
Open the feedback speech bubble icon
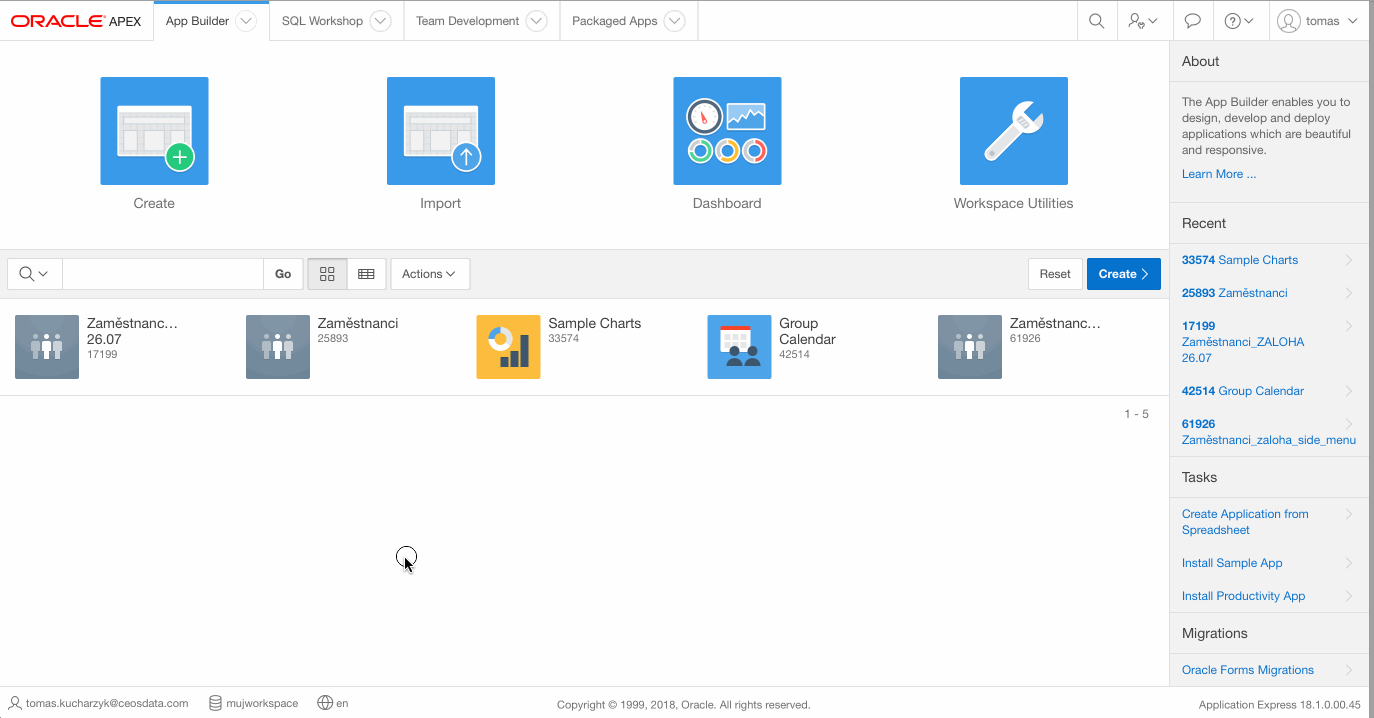[1192, 21]
